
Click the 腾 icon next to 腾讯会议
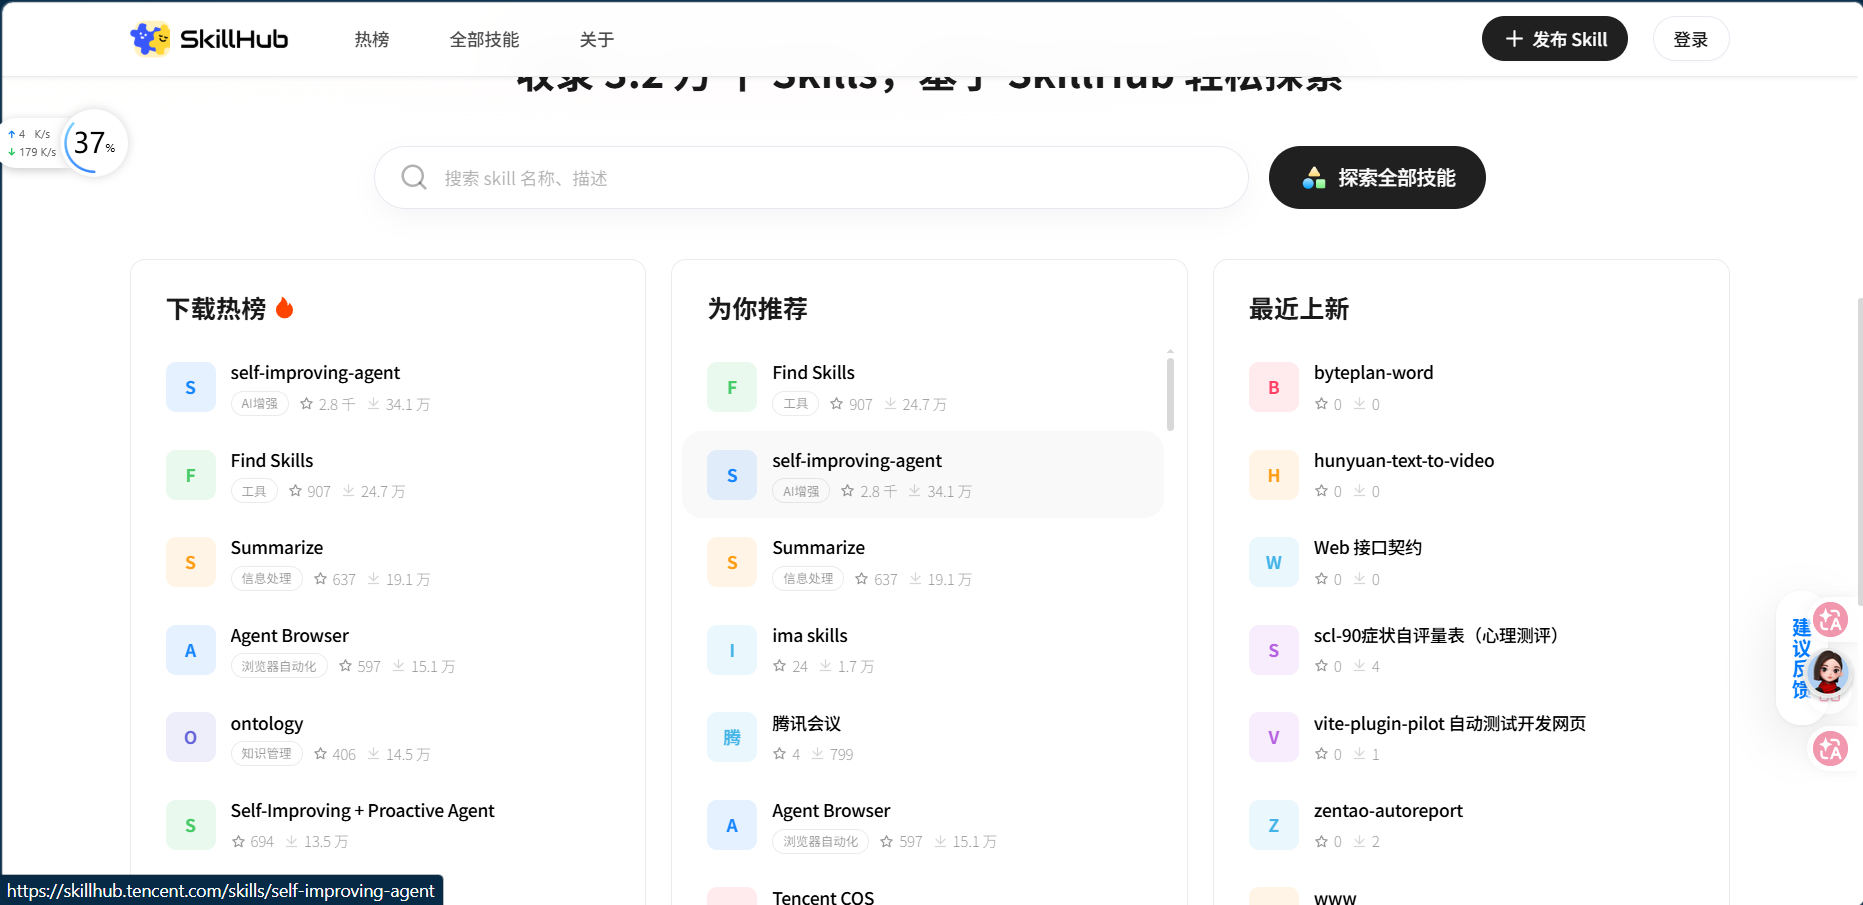click(731, 737)
